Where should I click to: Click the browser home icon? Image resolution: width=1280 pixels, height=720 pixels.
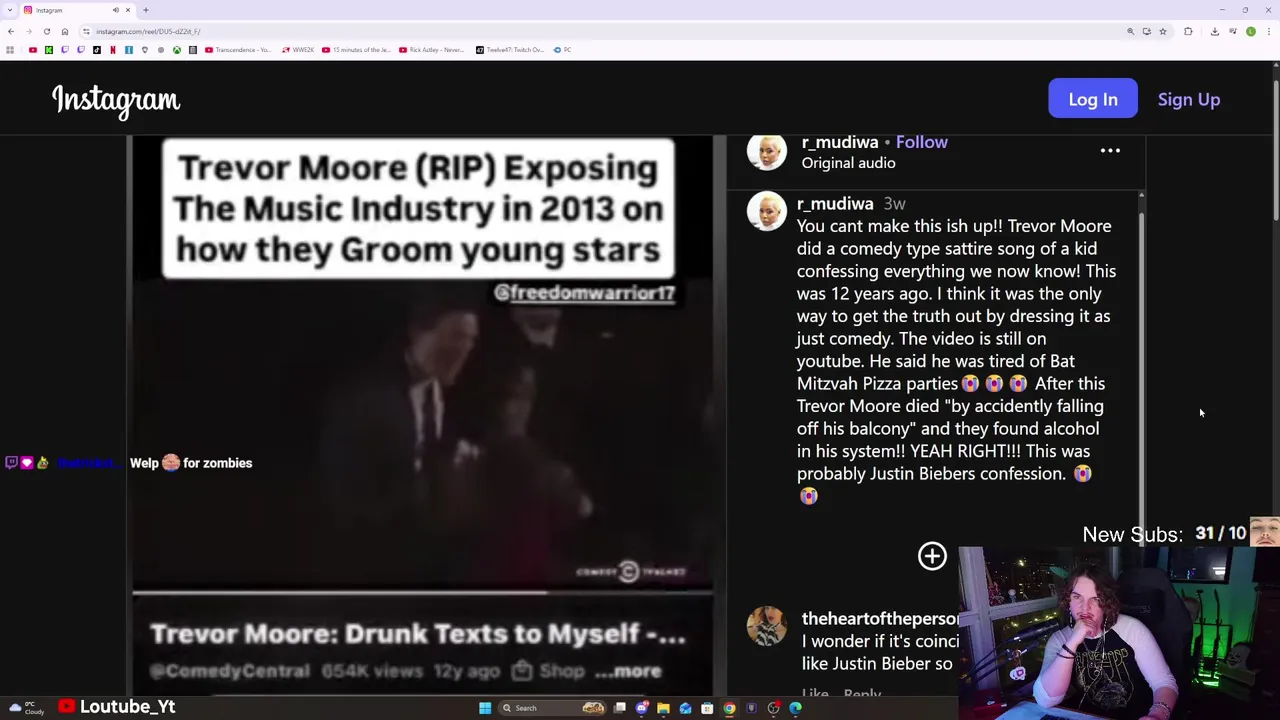pyautogui.click(x=65, y=32)
